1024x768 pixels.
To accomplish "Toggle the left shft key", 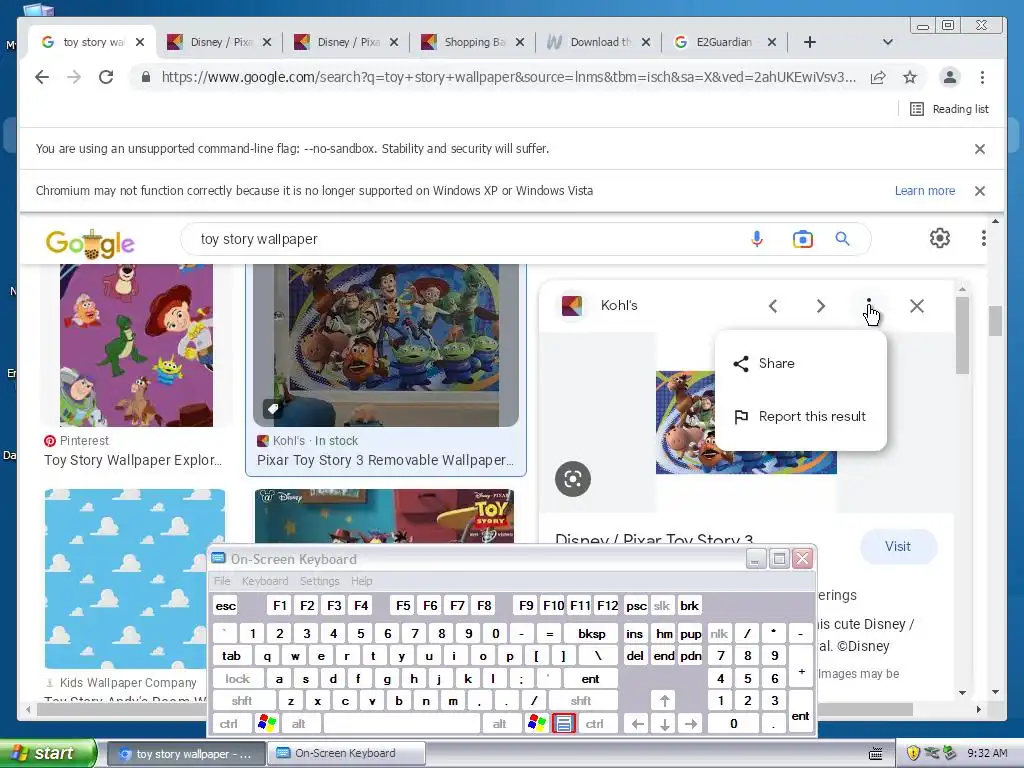I will pyautogui.click(x=242, y=701).
